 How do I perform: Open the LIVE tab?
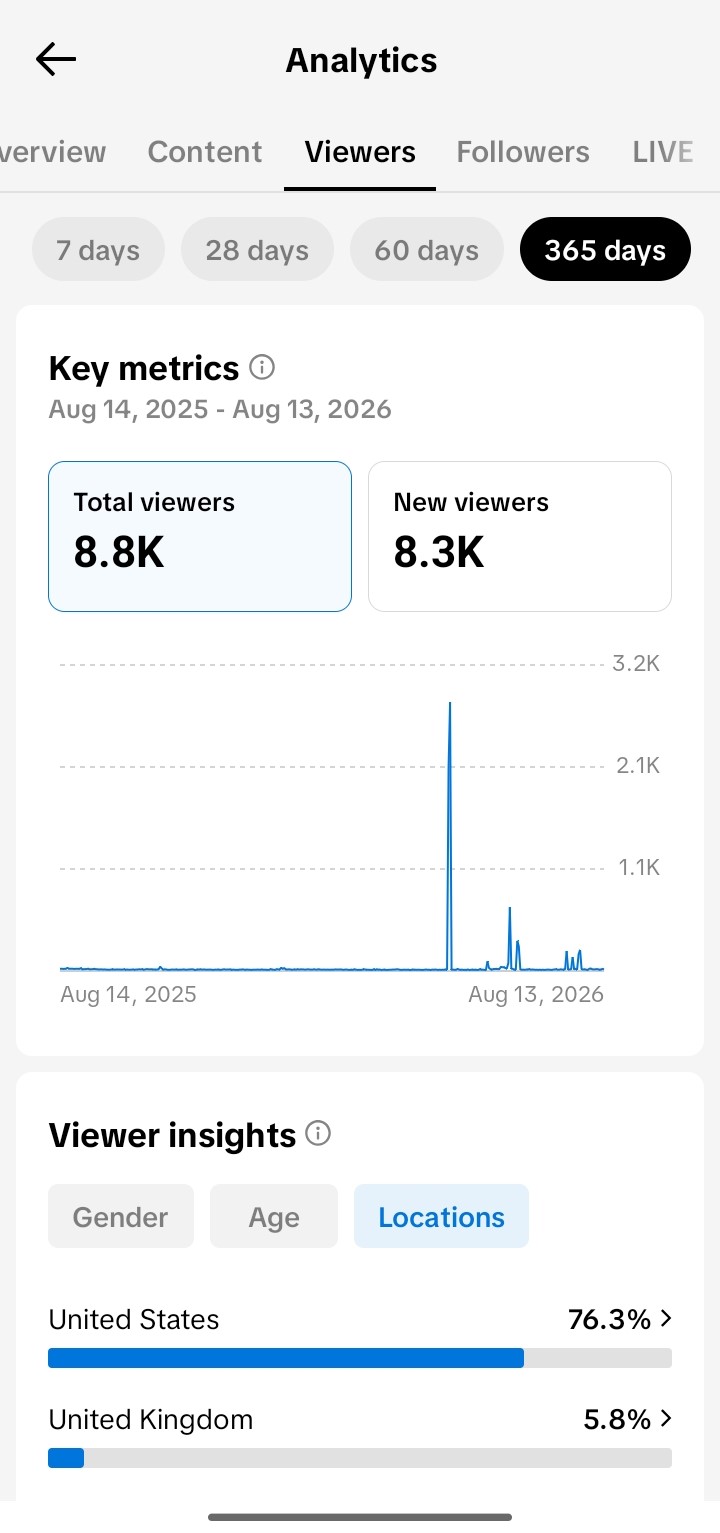coord(663,152)
